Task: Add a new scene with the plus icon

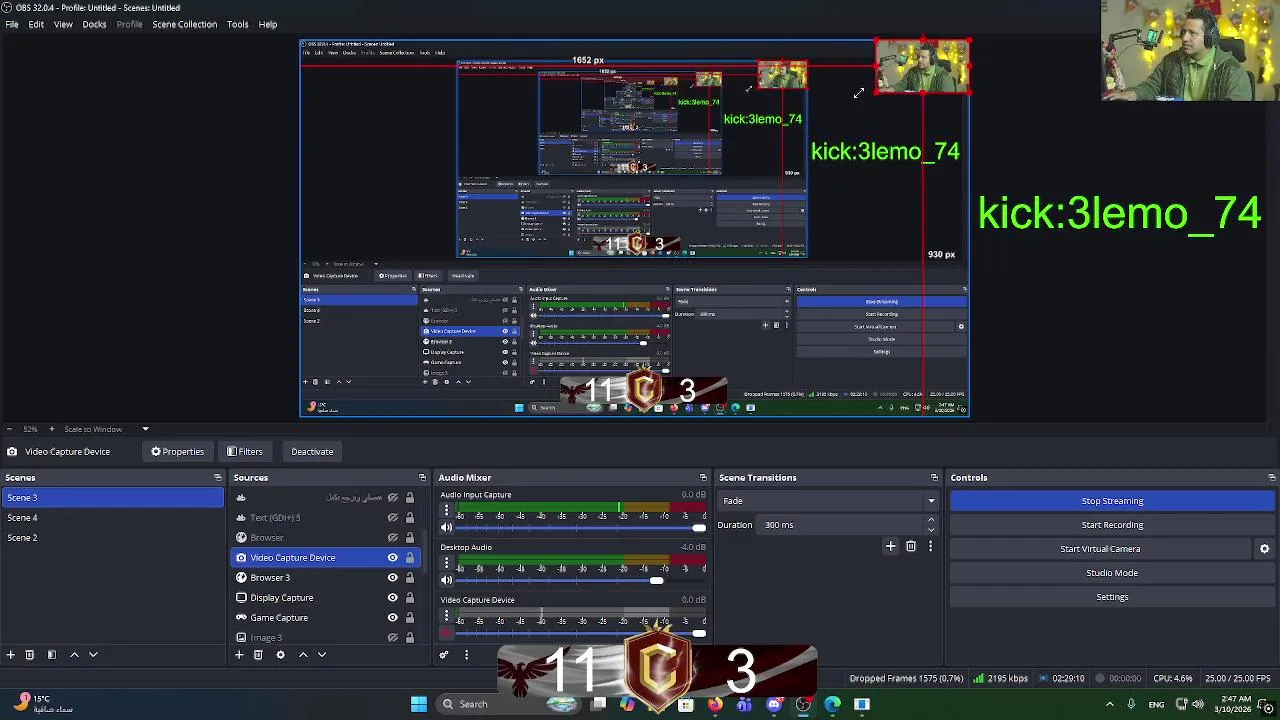Action: [10, 655]
